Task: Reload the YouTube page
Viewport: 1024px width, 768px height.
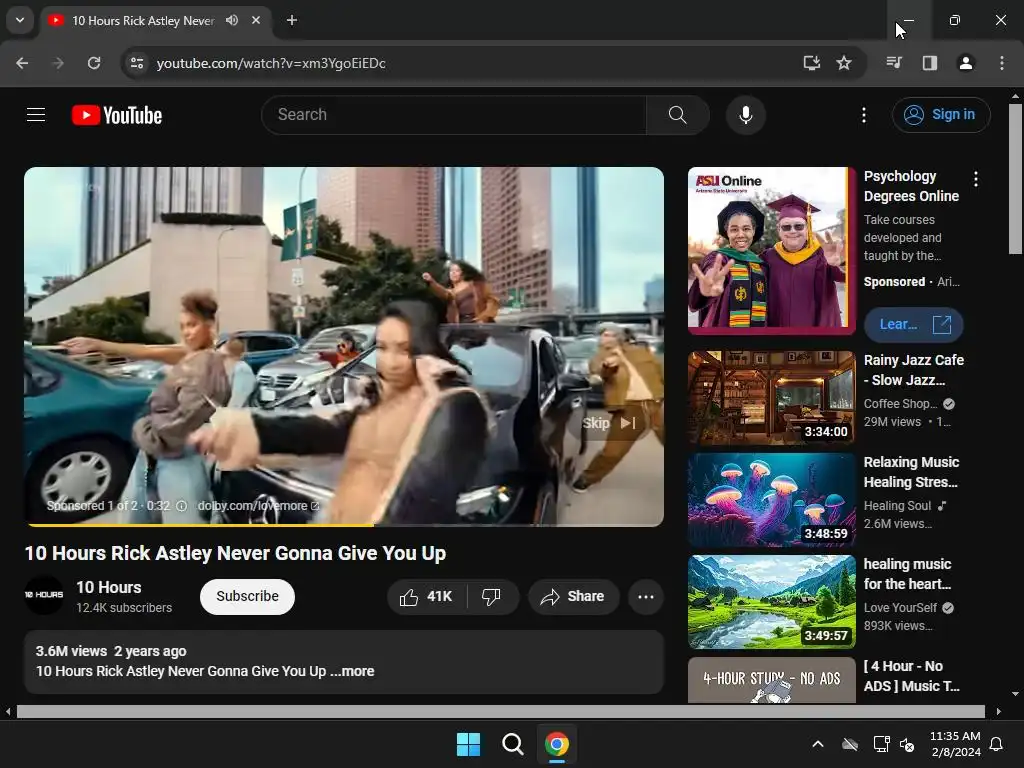Action: pyautogui.click(x=94, y=63)
